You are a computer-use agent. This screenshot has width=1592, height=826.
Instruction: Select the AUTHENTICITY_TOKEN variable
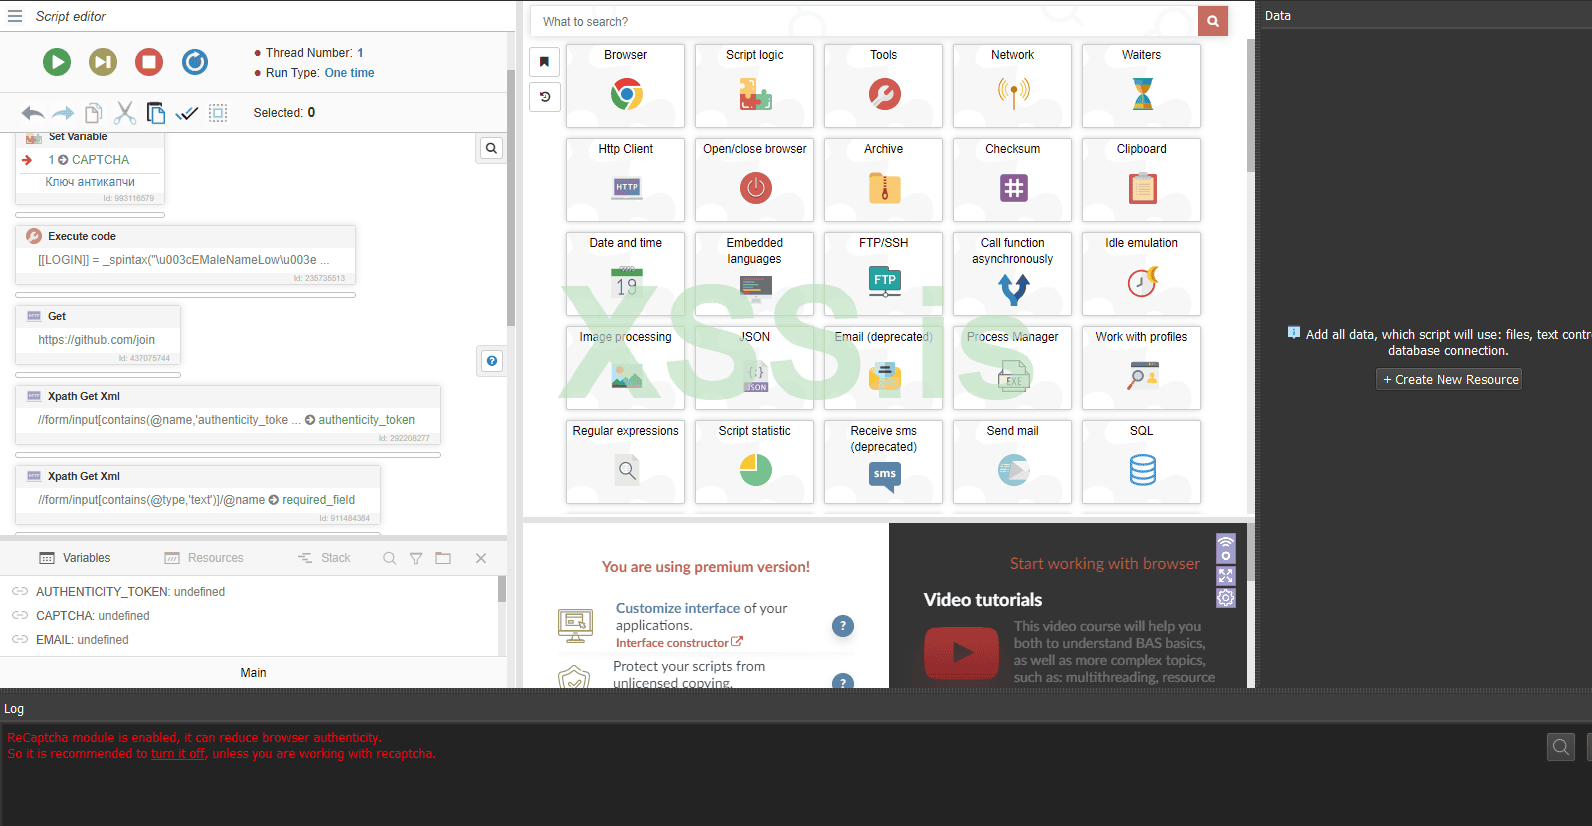click(130, 592)
